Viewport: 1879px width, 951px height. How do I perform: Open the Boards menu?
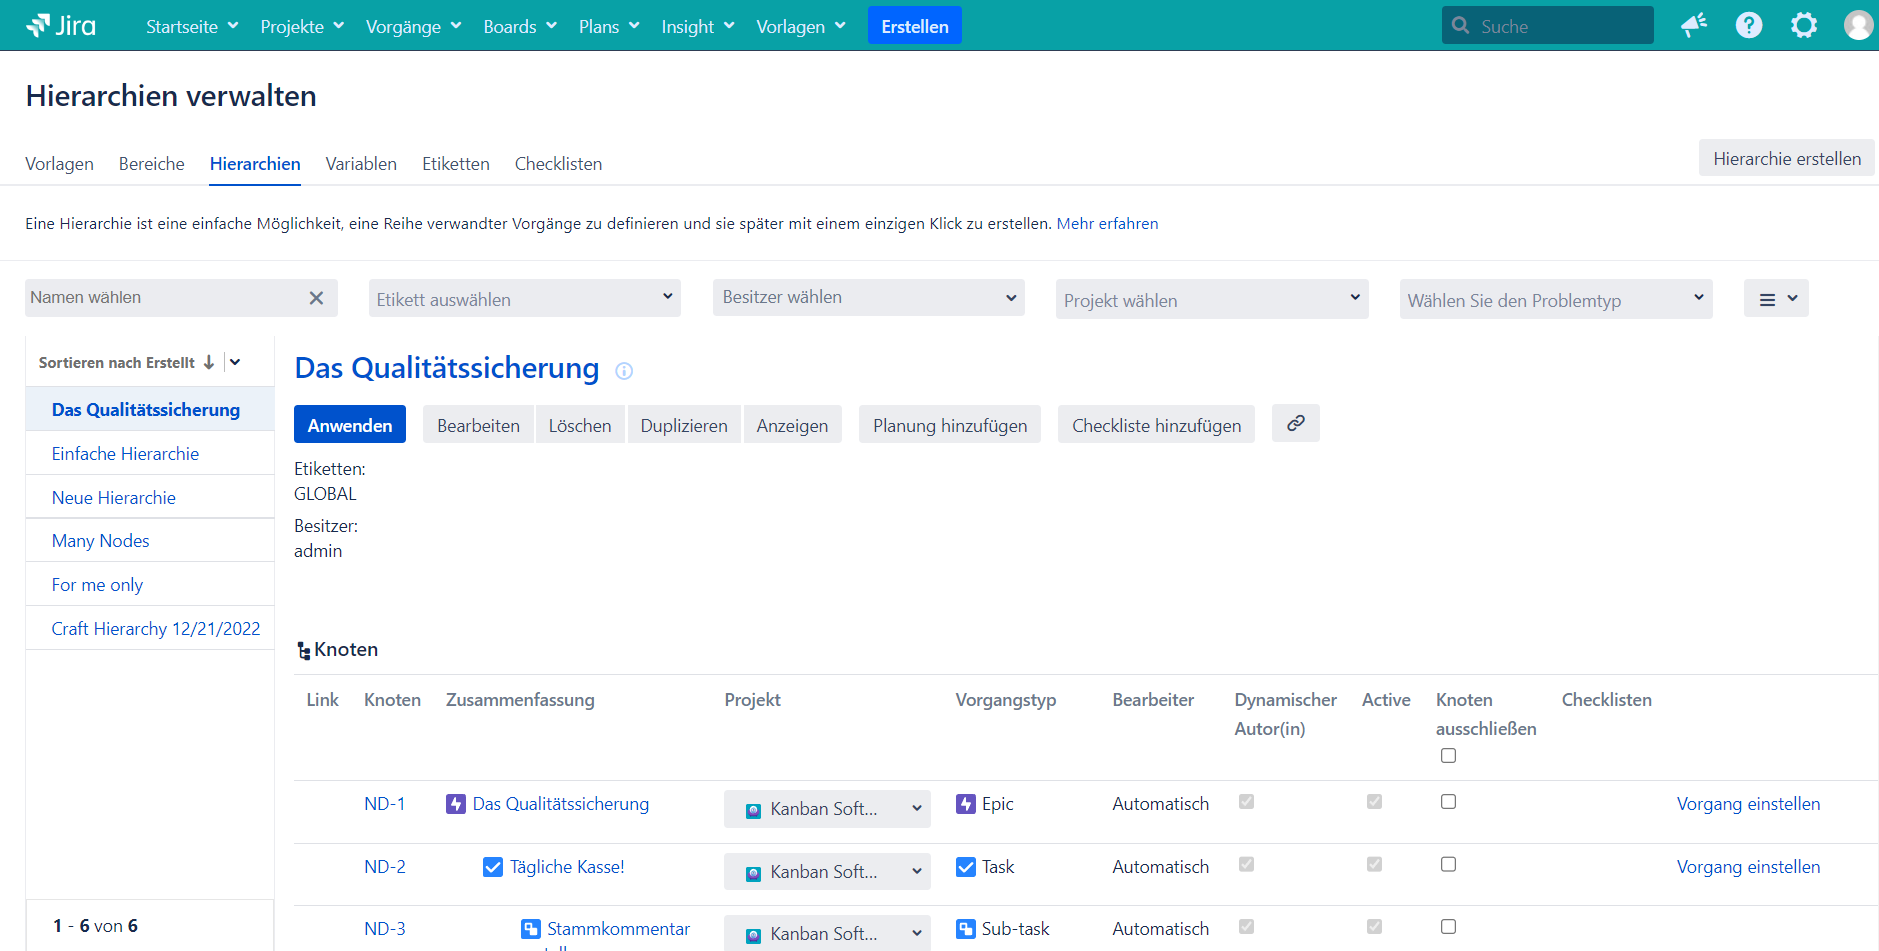click(519, 27)
